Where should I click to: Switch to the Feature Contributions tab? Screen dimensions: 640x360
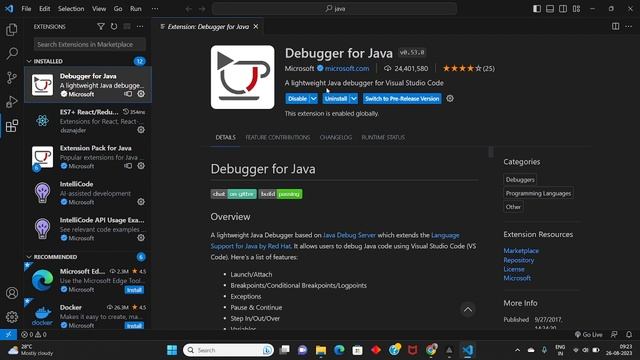[278, 138]
